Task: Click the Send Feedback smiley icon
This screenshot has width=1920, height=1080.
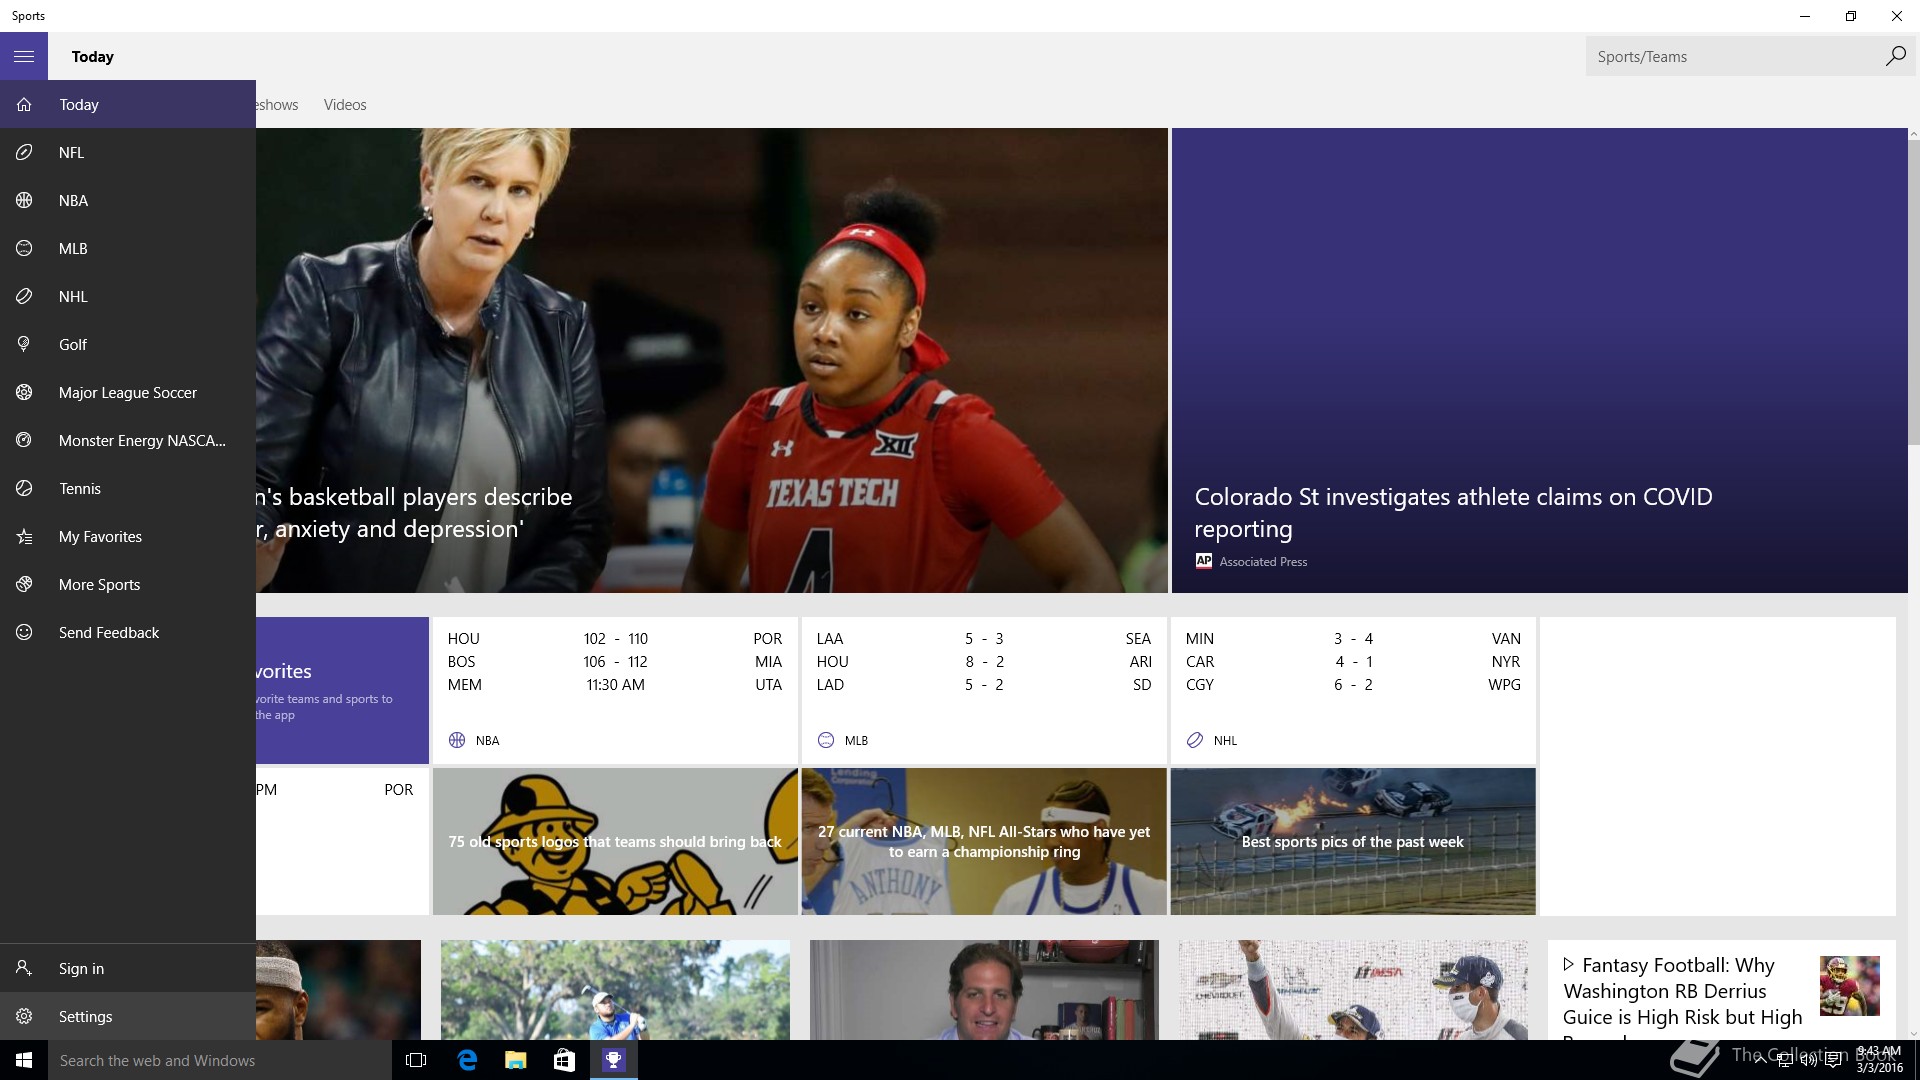Action: click(24, 632)
